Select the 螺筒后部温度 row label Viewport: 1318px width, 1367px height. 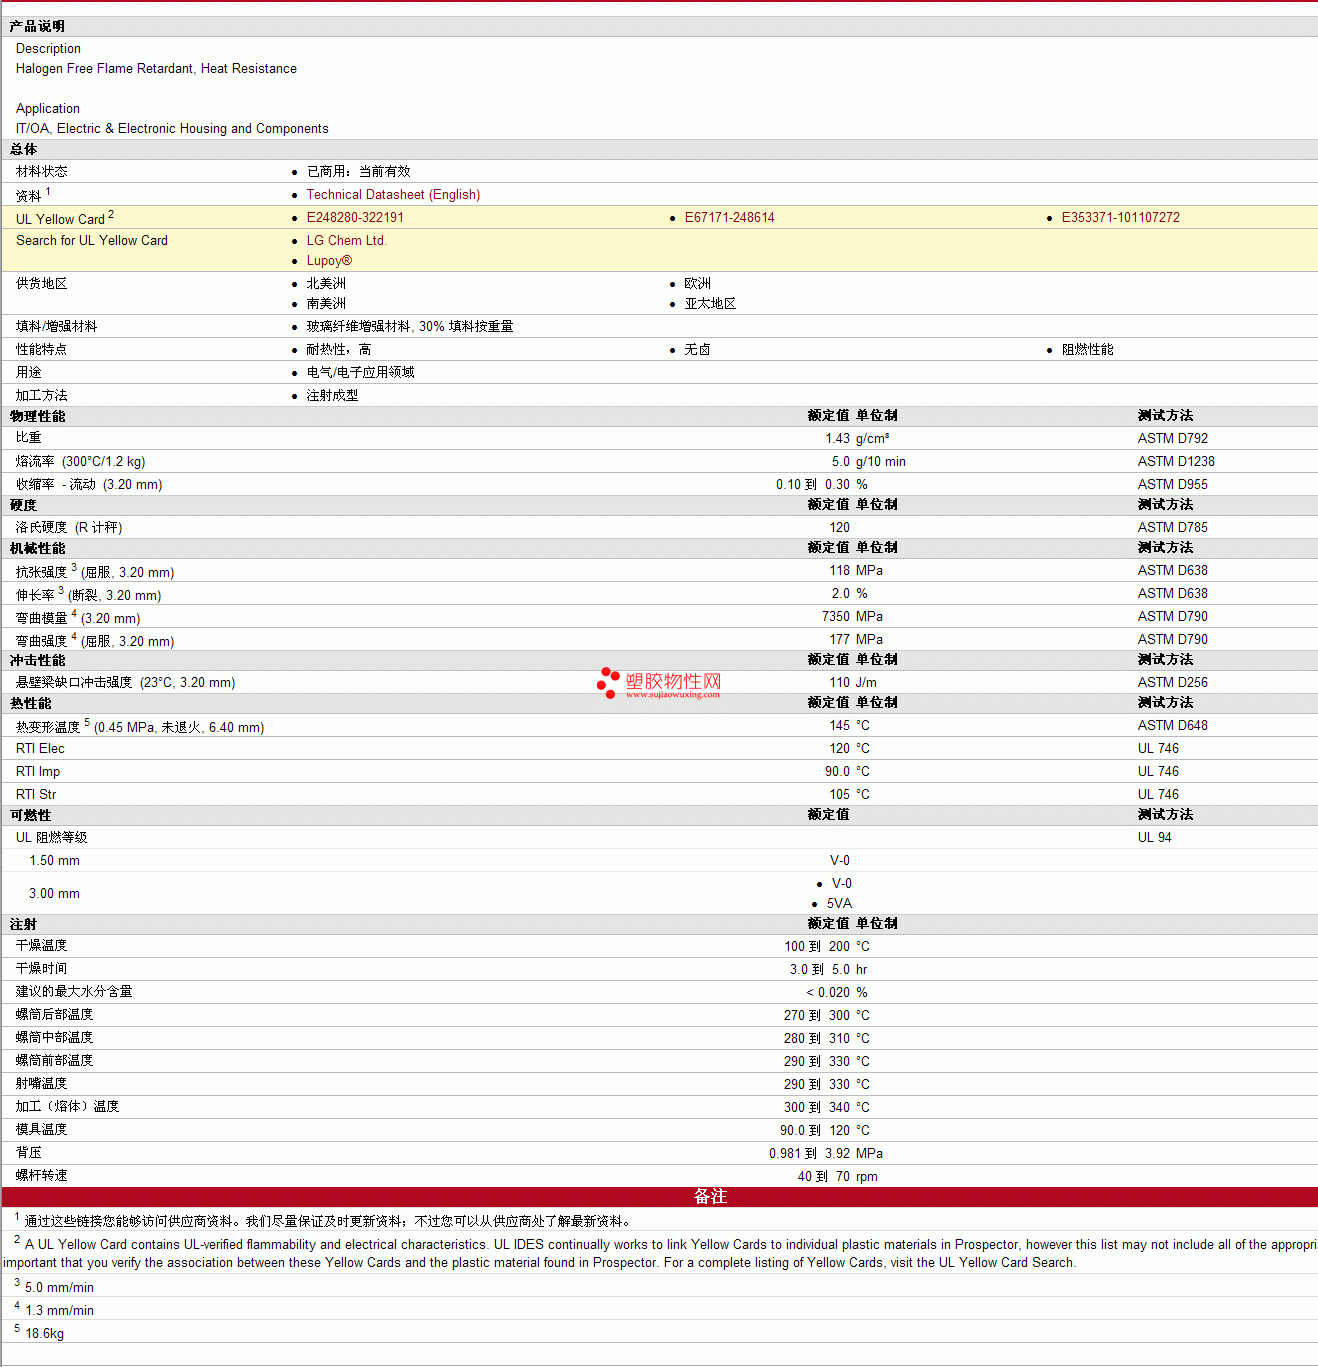pyautogui.click(x=54, y=1015)
